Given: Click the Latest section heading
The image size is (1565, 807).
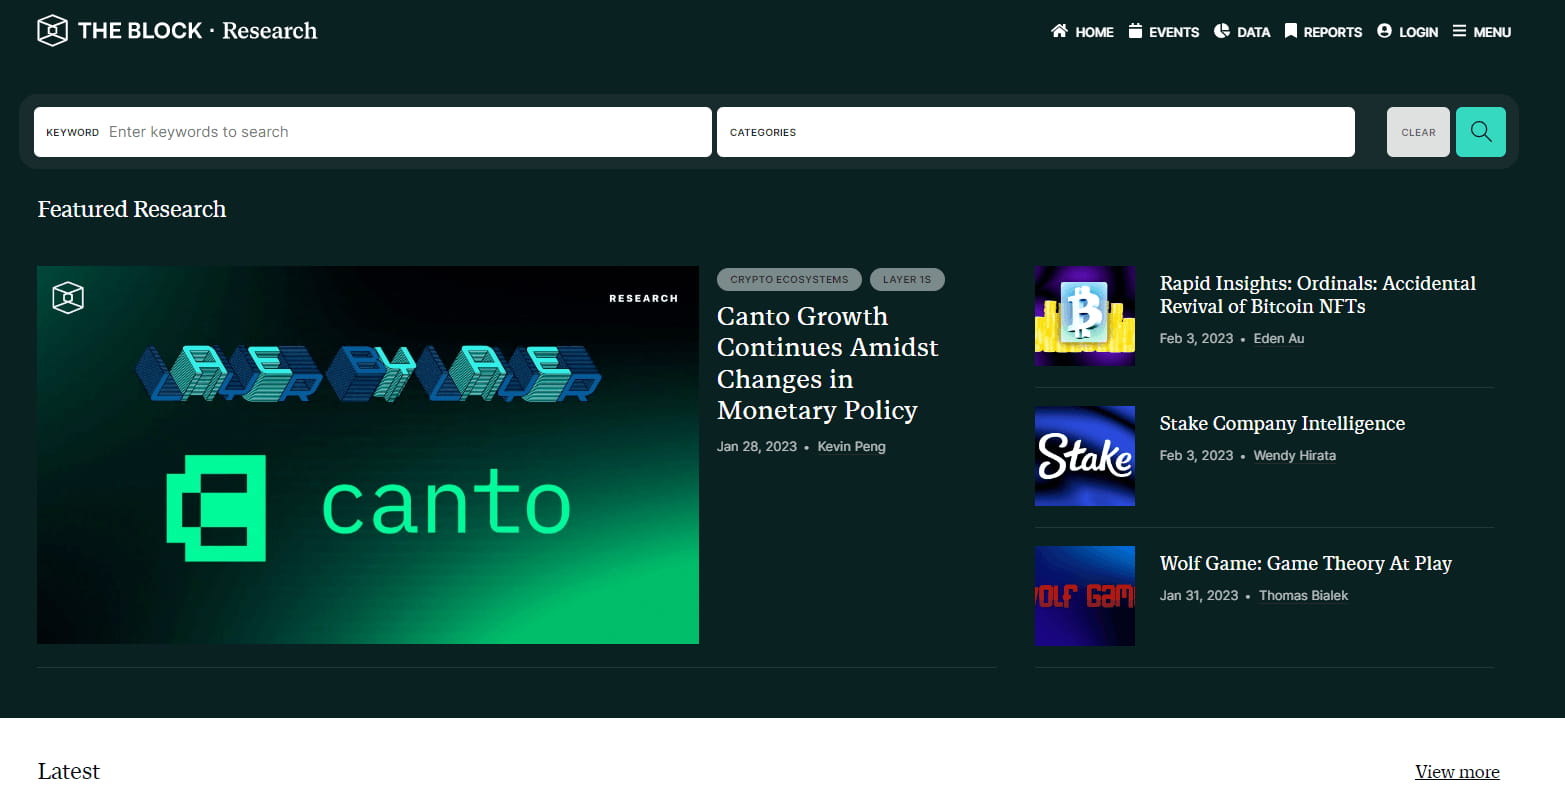Looking at the screenshot, I should tap(69, 771).
